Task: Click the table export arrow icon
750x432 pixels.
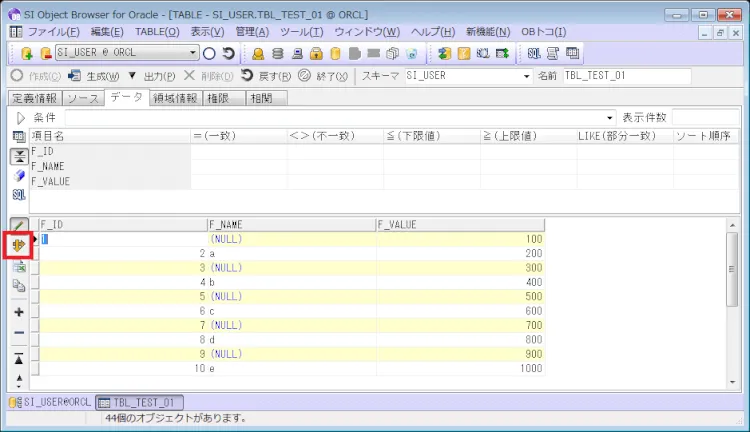Action: [502, 53]
